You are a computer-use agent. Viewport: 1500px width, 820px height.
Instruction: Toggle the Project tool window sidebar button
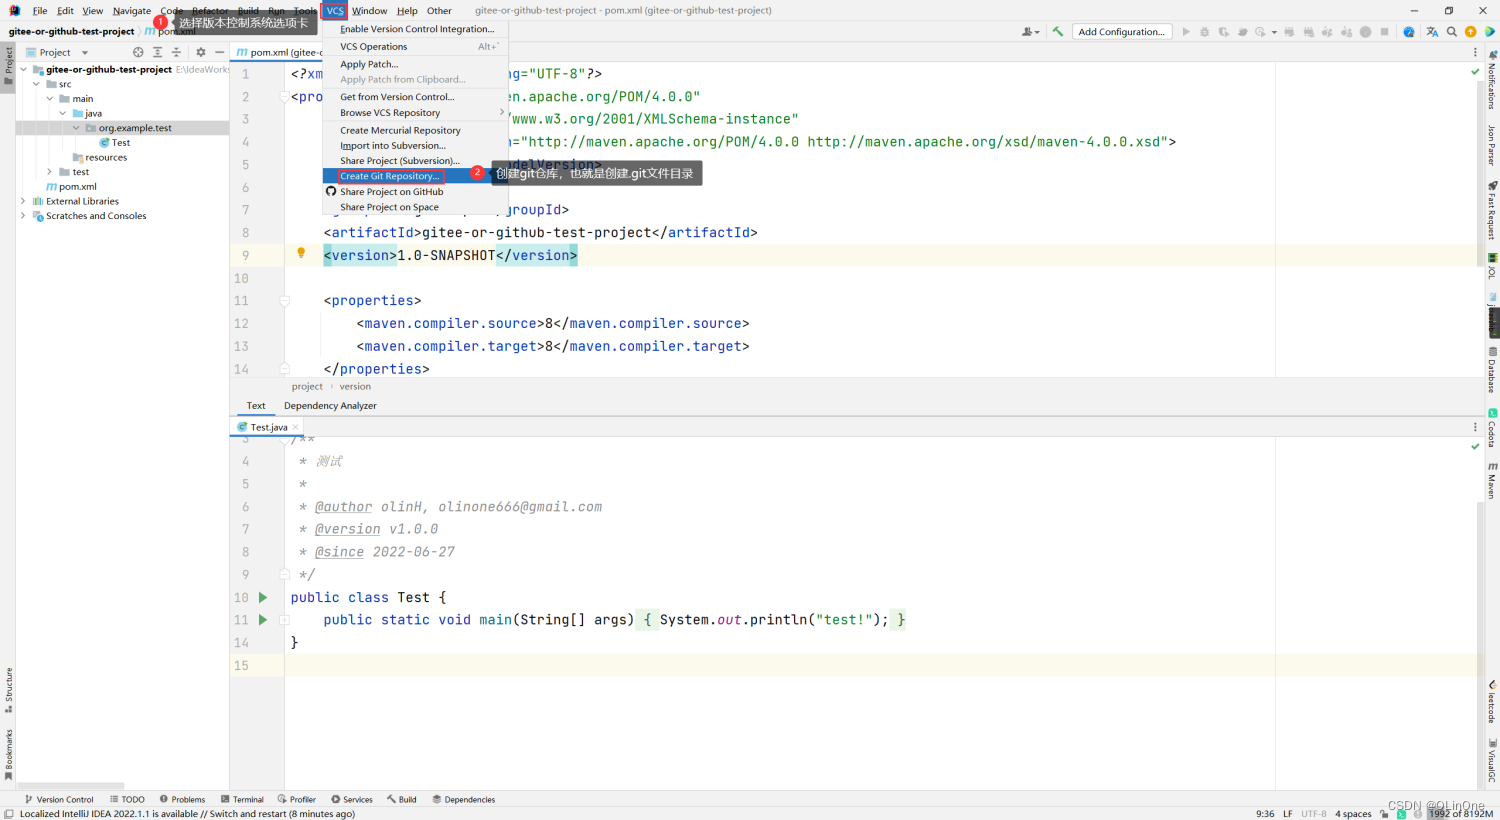click(x=8, y=67)
